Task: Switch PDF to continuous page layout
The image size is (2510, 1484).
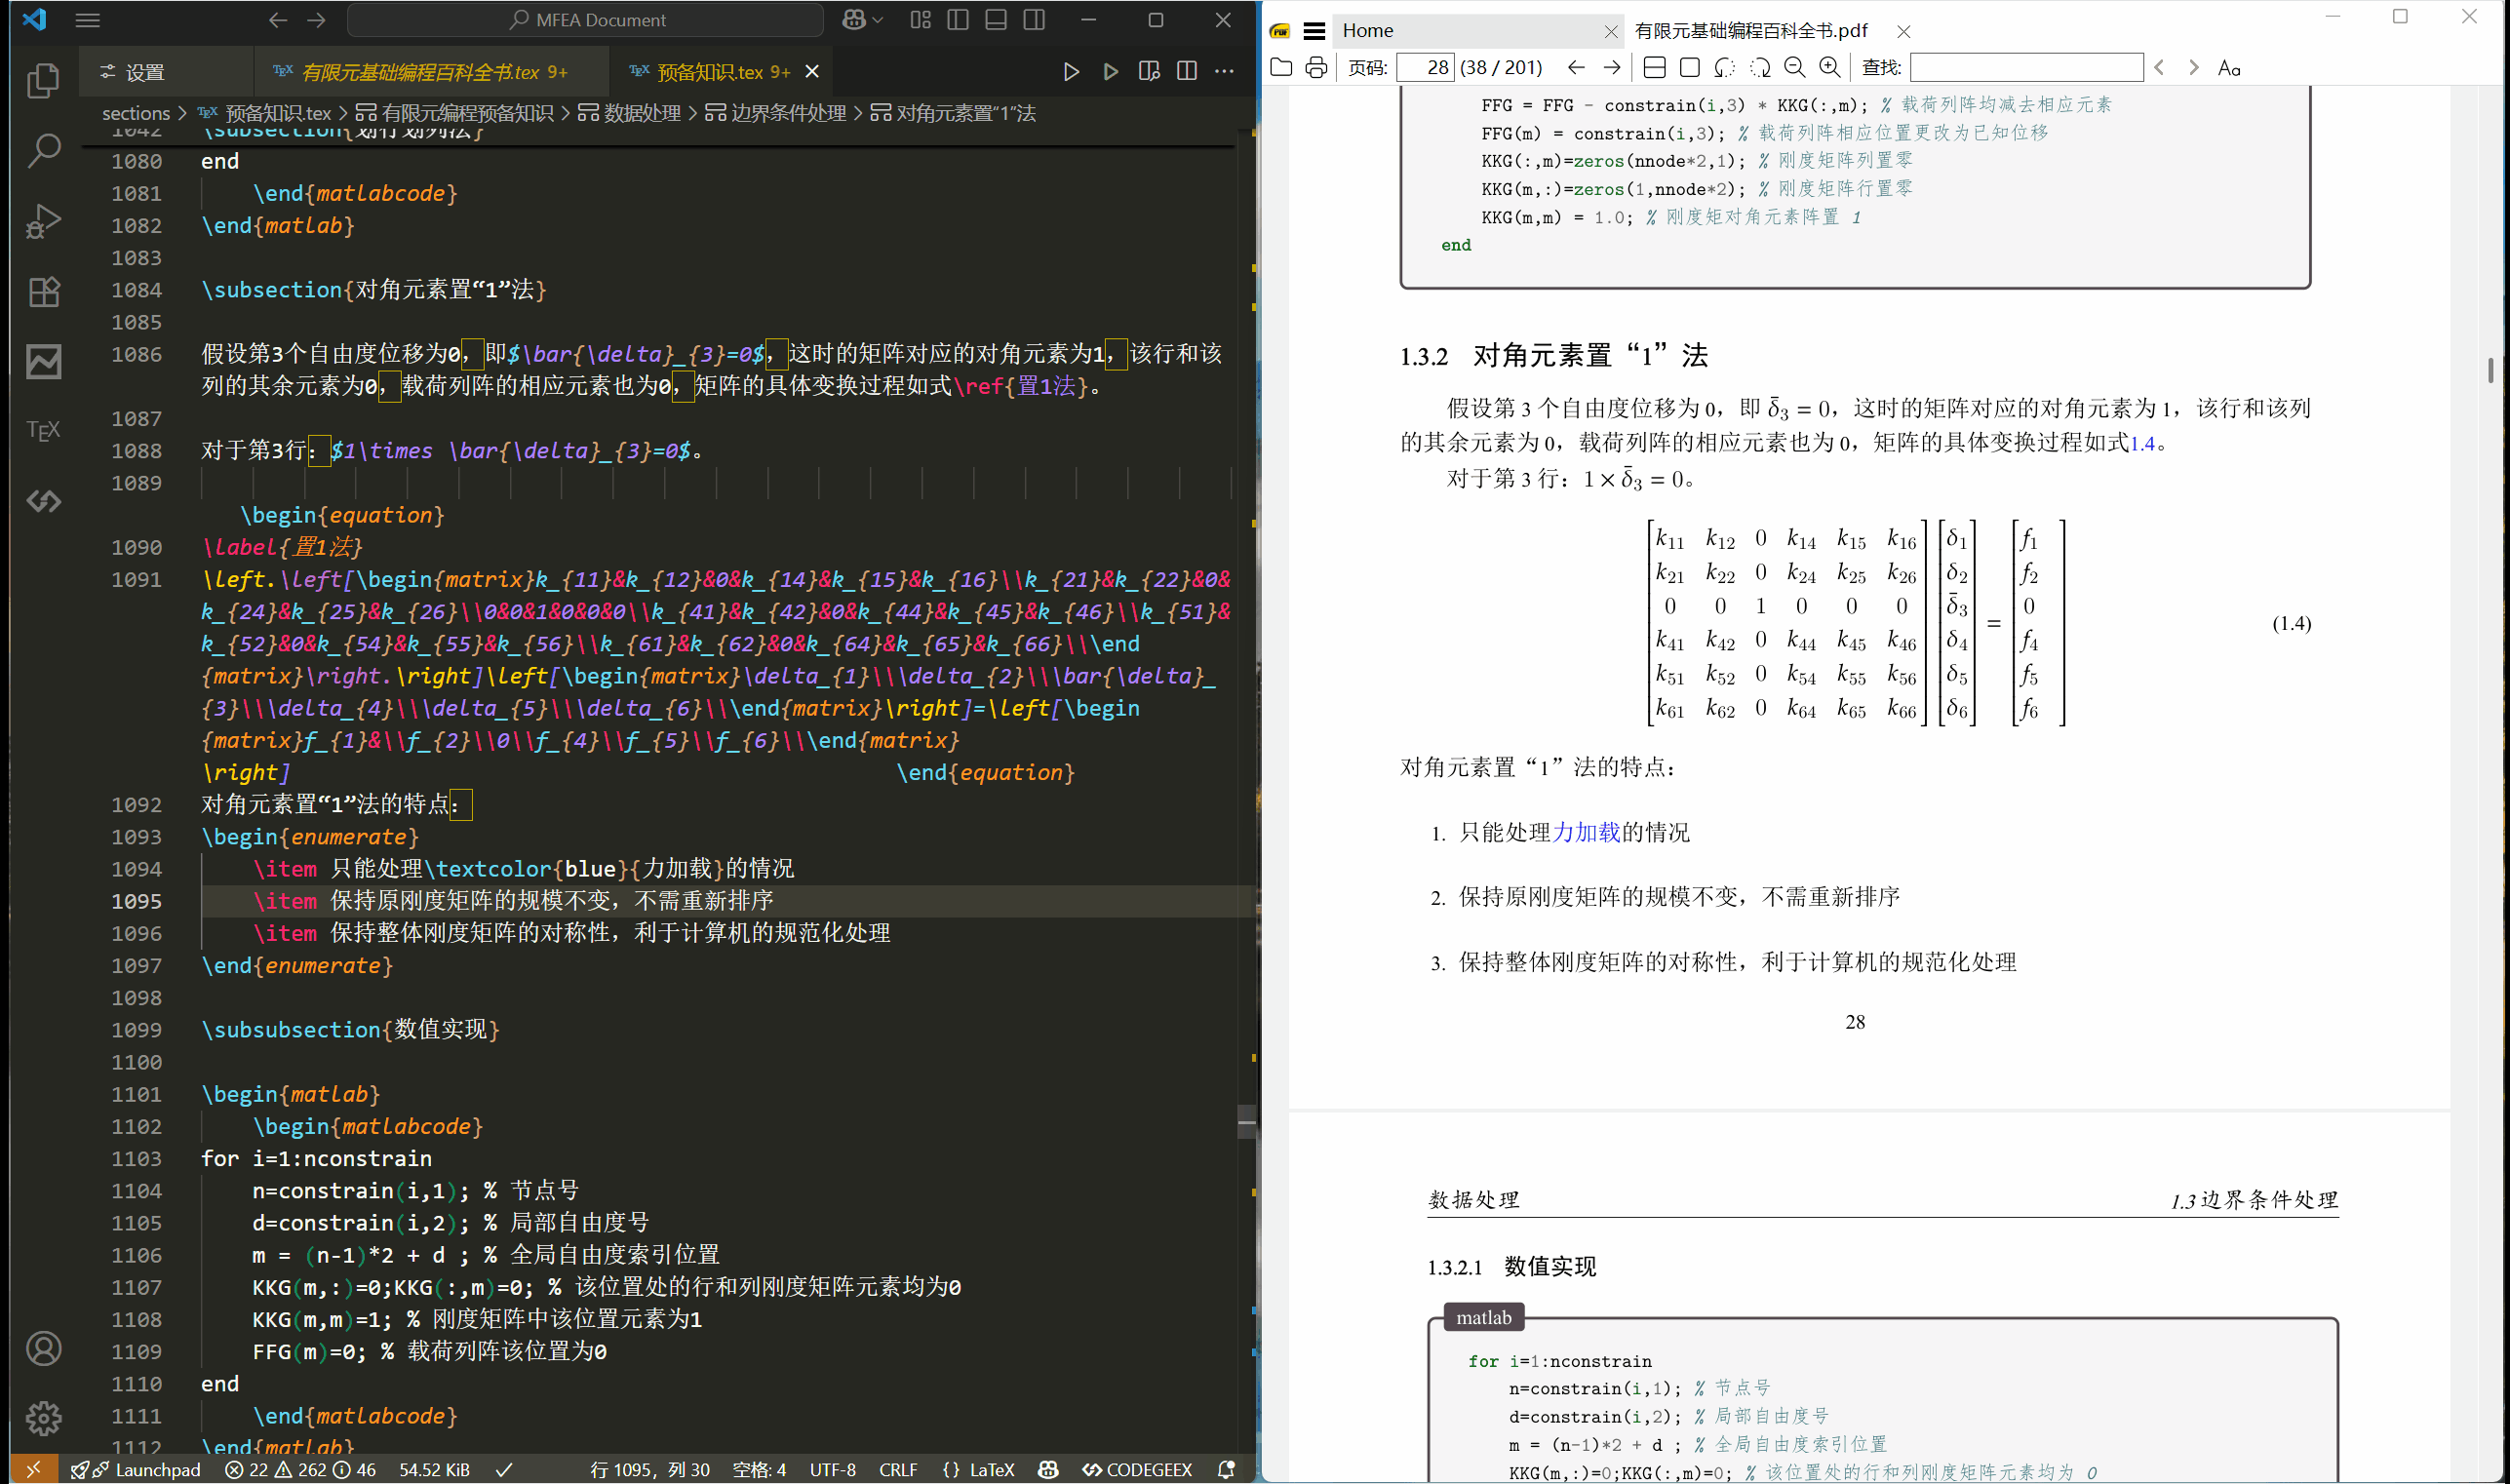Action: point(1654,68)
